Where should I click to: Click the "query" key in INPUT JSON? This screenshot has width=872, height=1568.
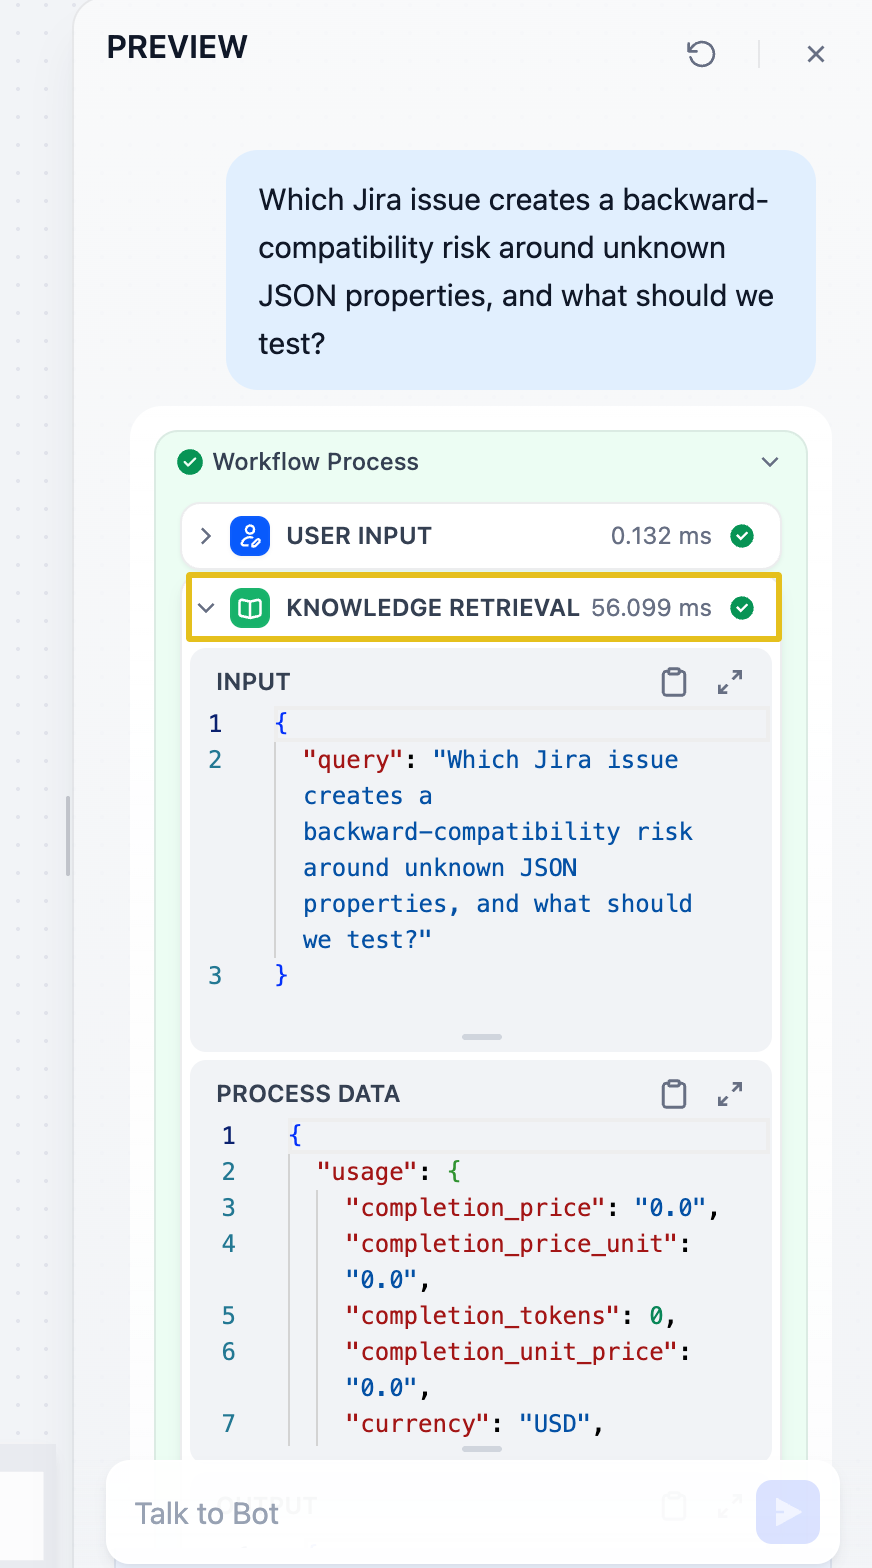coord(353,760)
